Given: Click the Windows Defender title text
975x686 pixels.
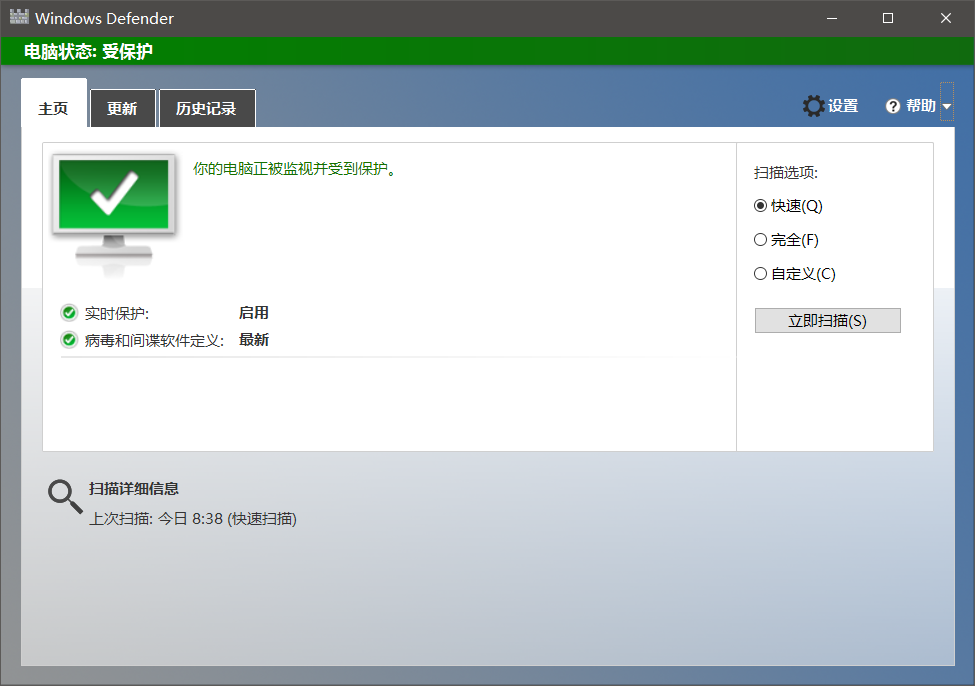Looking at the screenshot, I should pos(104,19).
